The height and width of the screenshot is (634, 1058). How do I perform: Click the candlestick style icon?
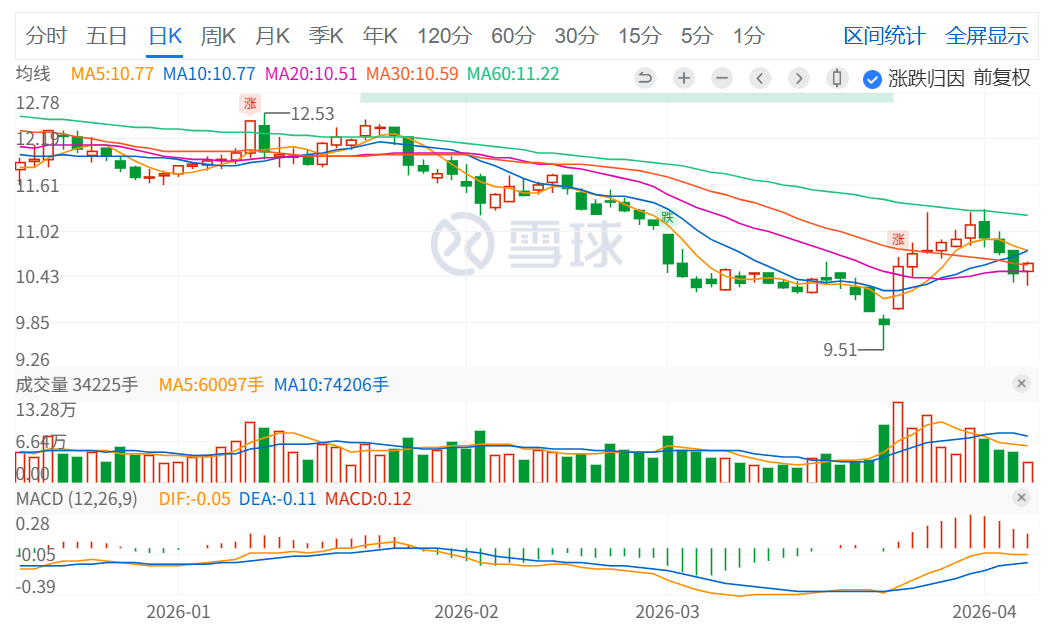(838, 78)
